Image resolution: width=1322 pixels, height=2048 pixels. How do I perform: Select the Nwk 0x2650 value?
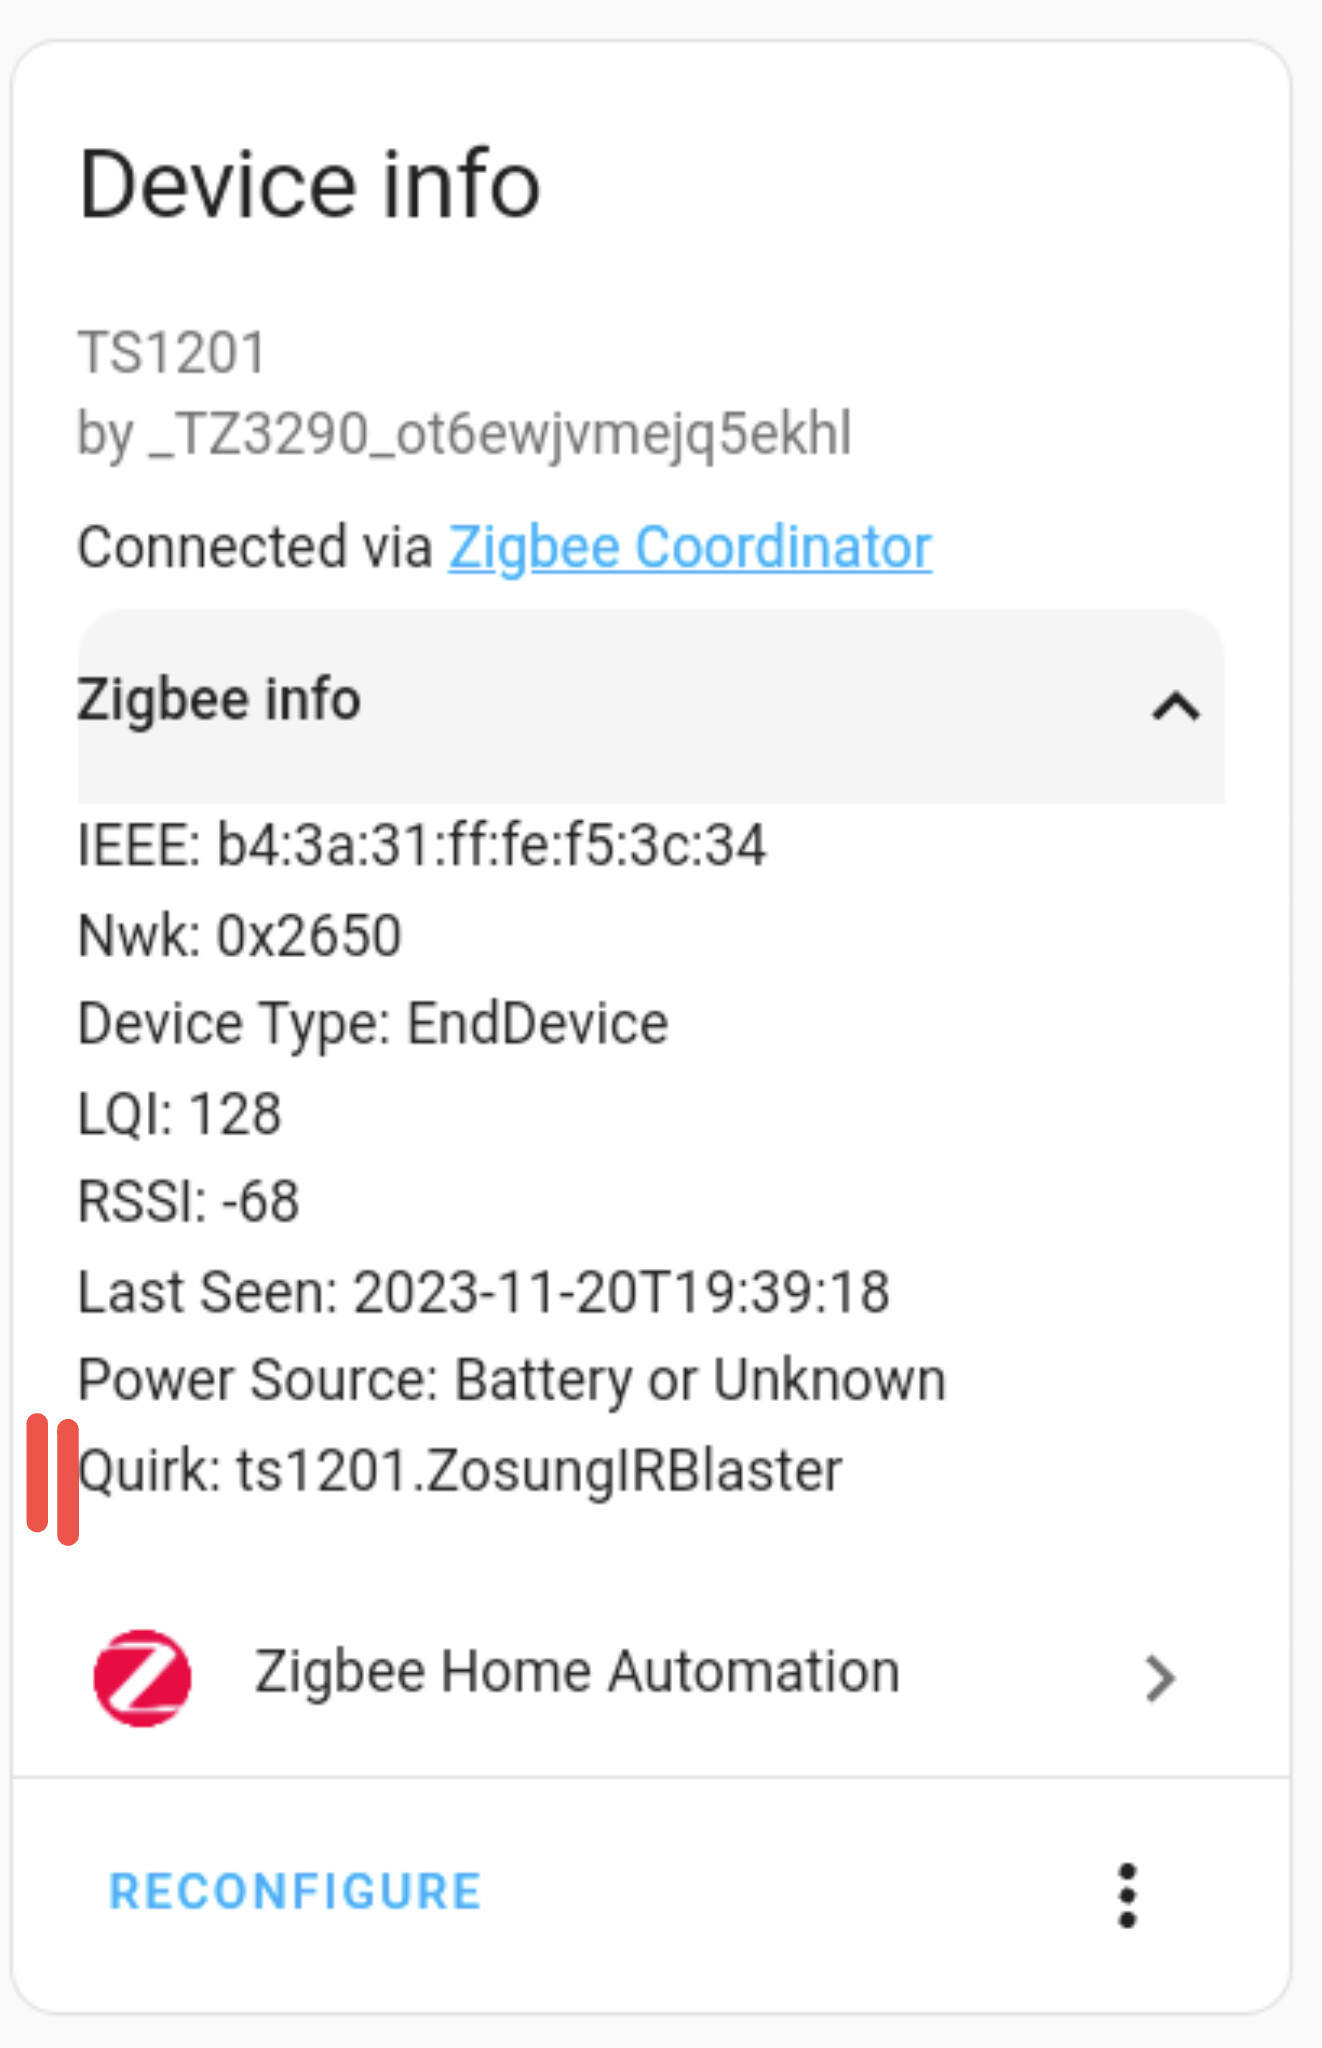(240, 934)
